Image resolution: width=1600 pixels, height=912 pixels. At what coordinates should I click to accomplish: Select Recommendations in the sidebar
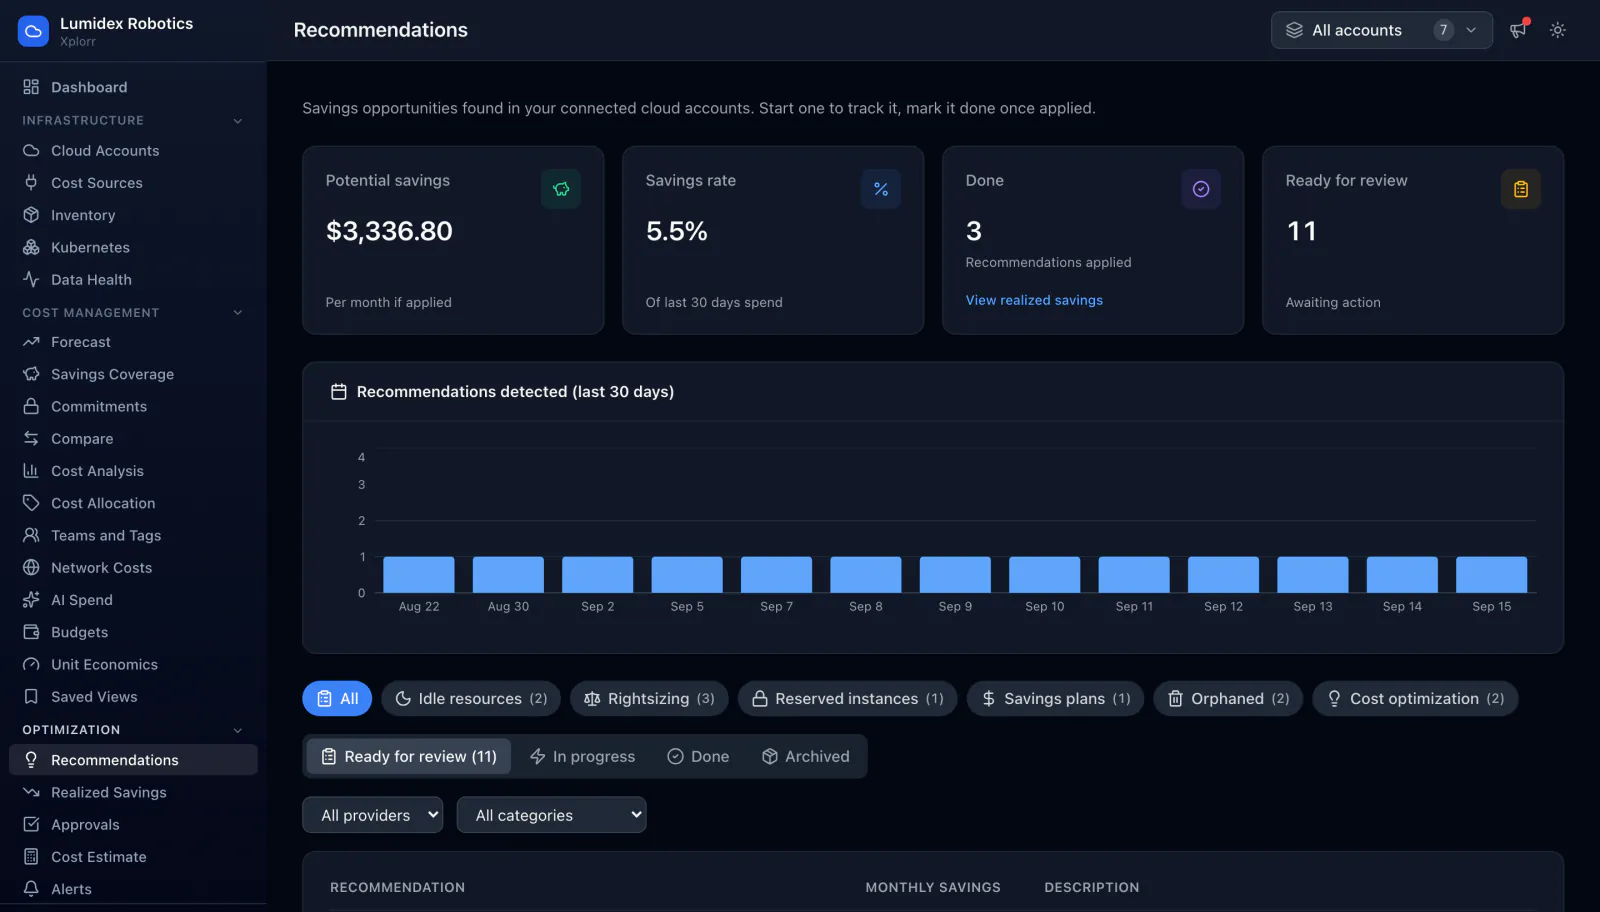133,760
